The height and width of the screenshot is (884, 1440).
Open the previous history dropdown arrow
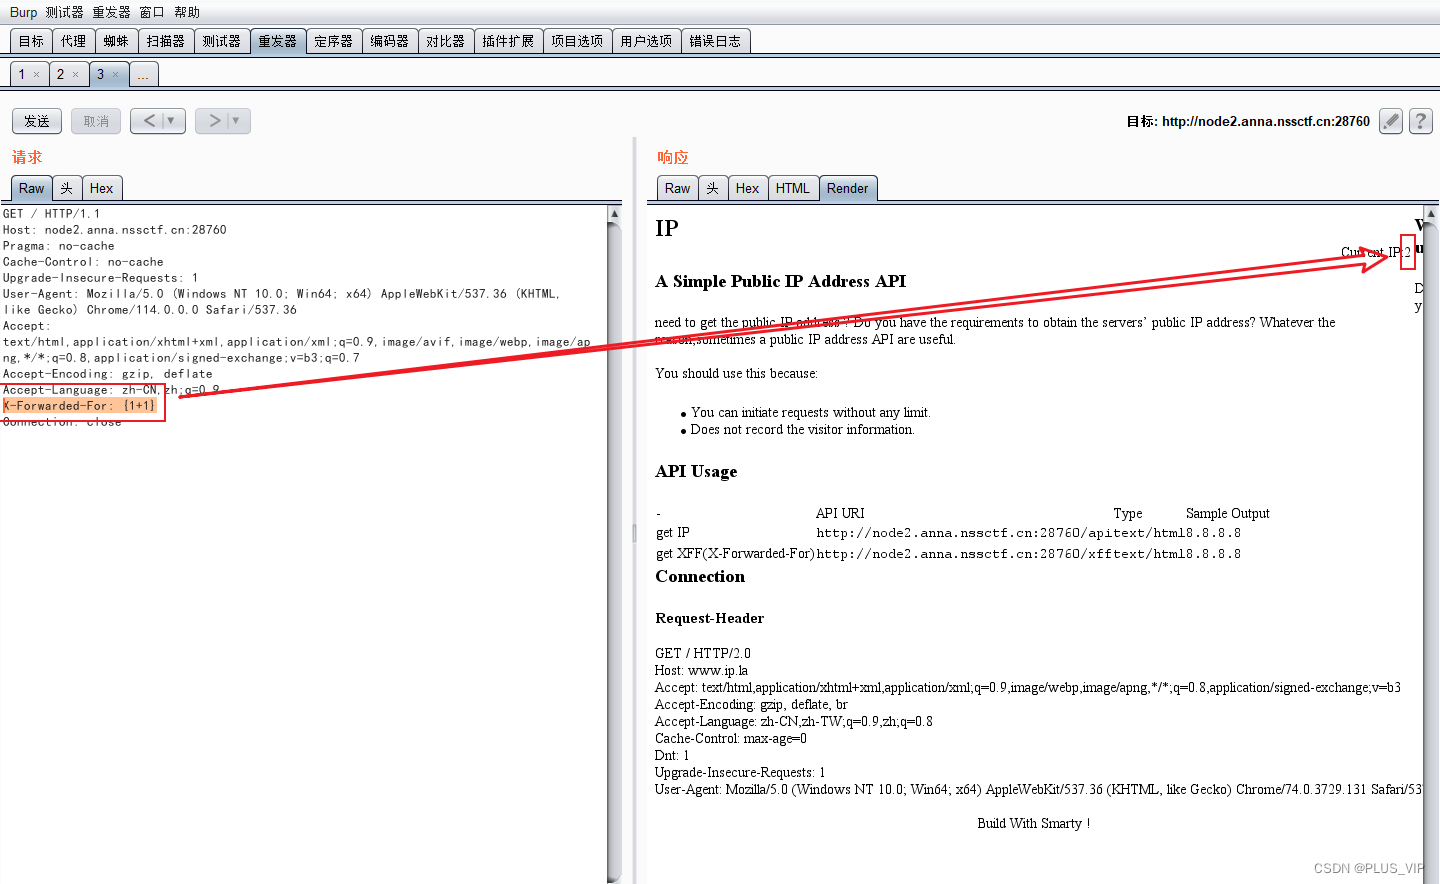[x=172, y=121]
